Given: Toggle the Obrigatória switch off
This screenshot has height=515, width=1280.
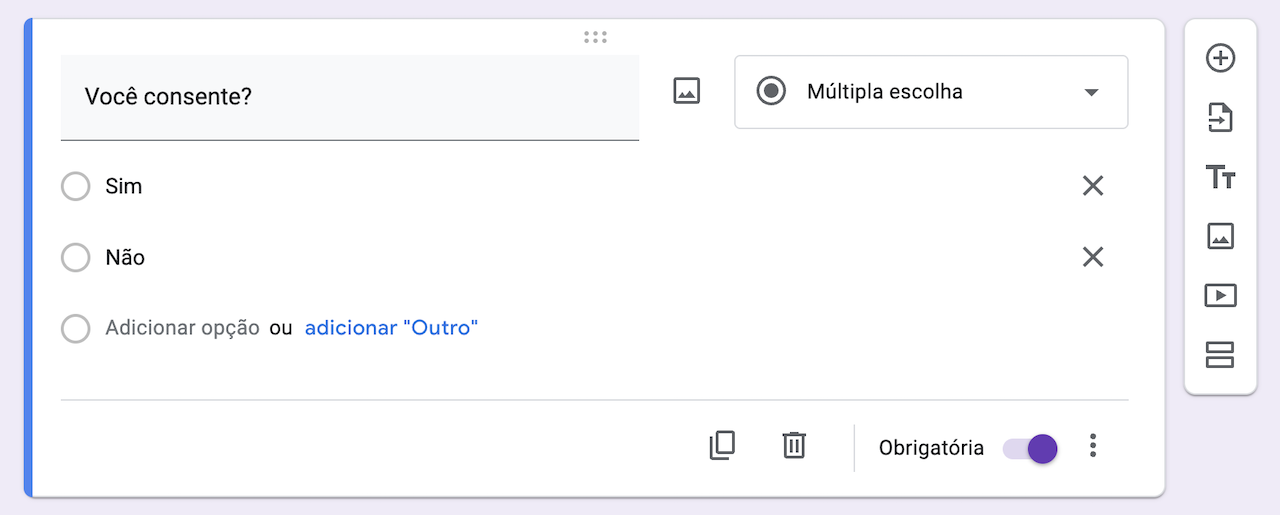Looking at the screenshot, I should pyautogui.click(x=1031, y=448).
